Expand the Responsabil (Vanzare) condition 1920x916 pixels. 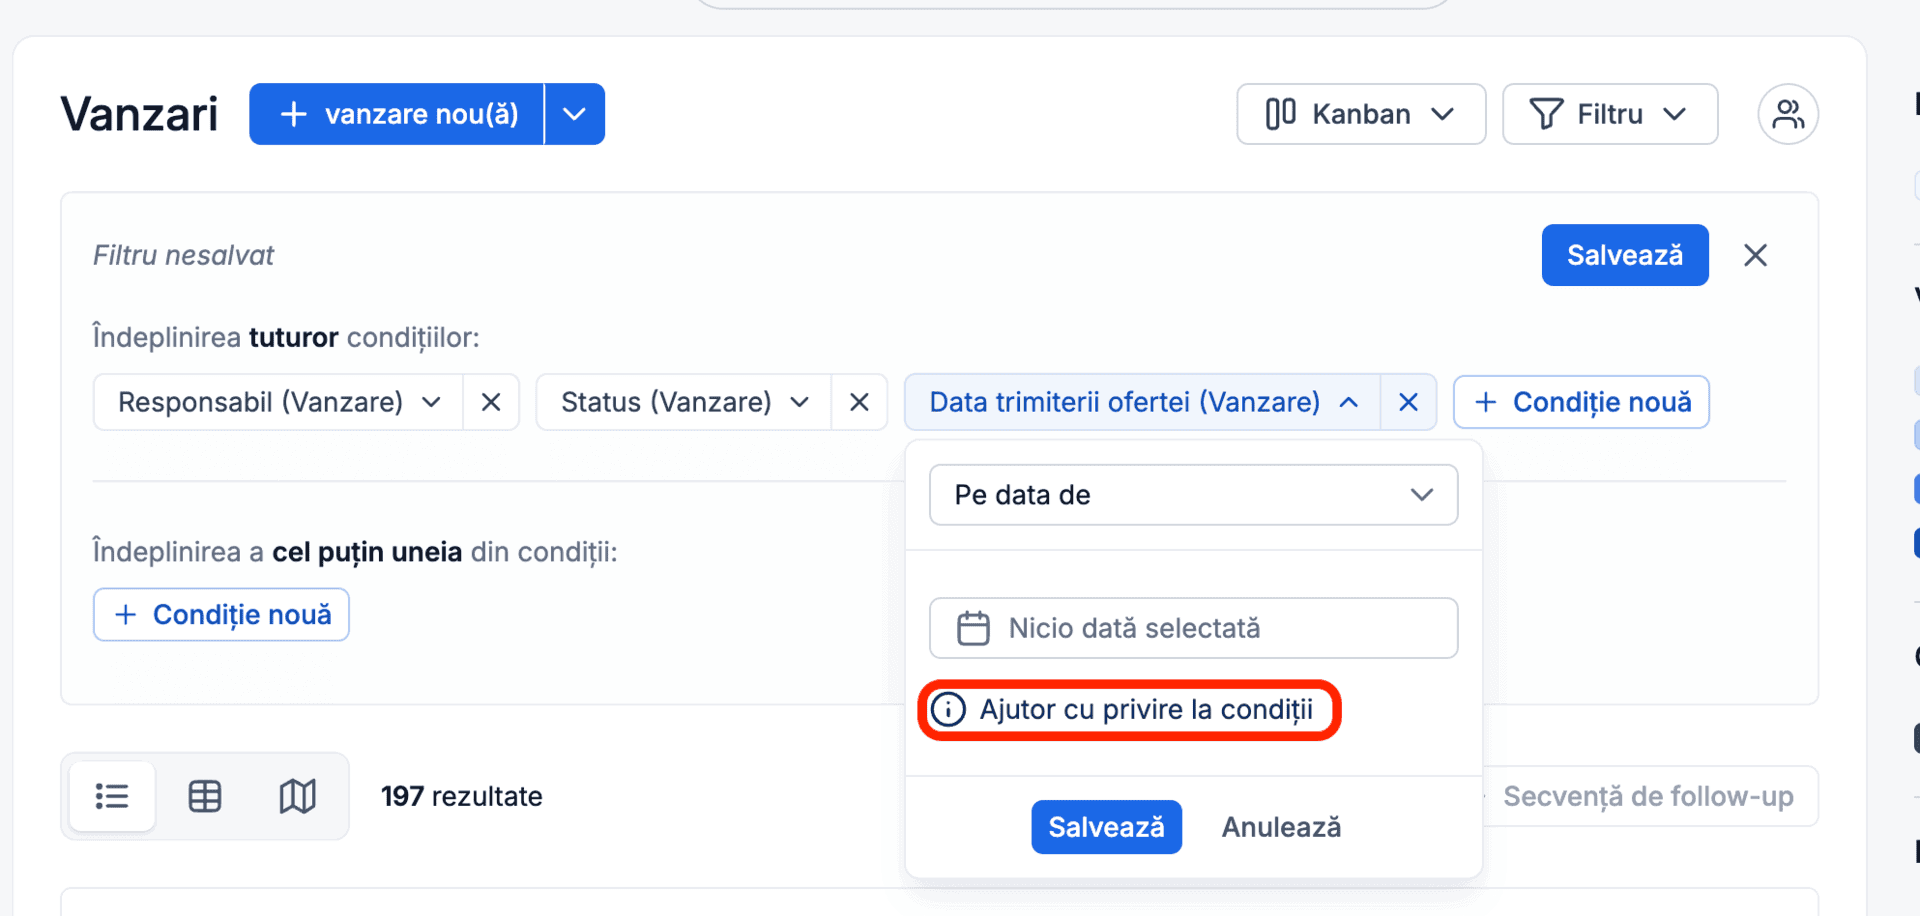(278, 402)
